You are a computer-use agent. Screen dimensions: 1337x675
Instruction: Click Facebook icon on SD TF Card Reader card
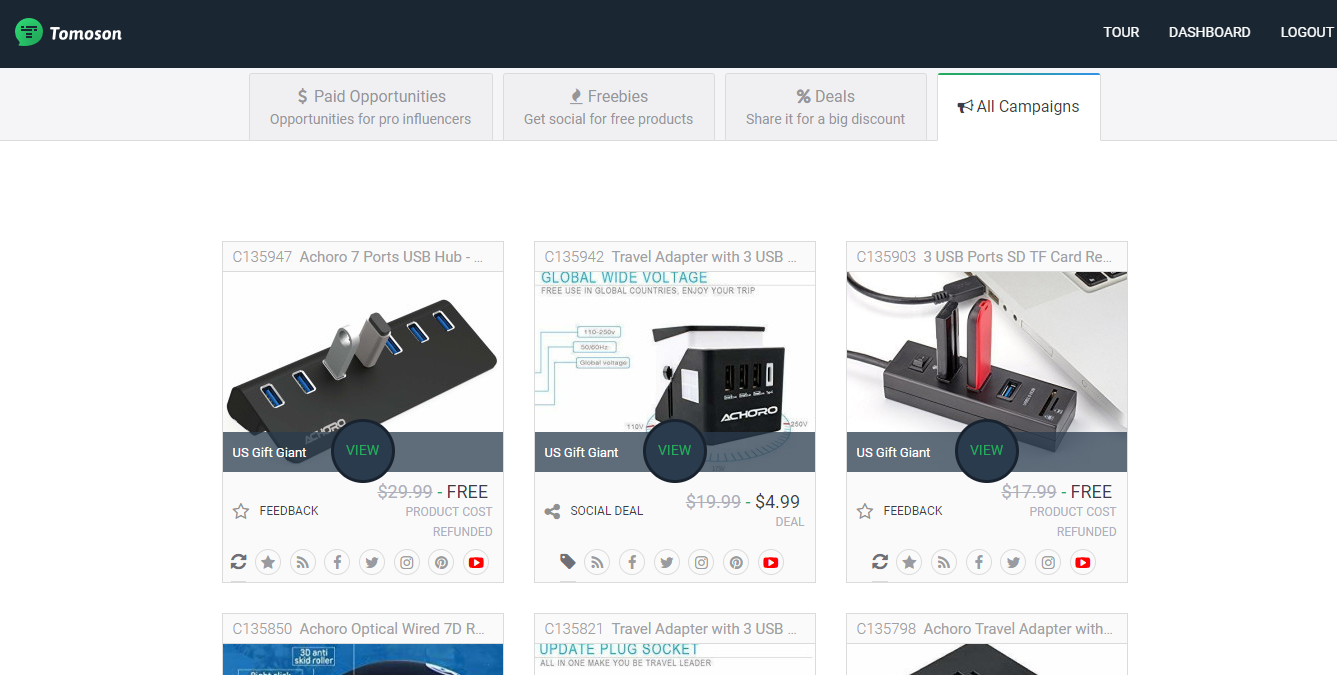point(979,563)
